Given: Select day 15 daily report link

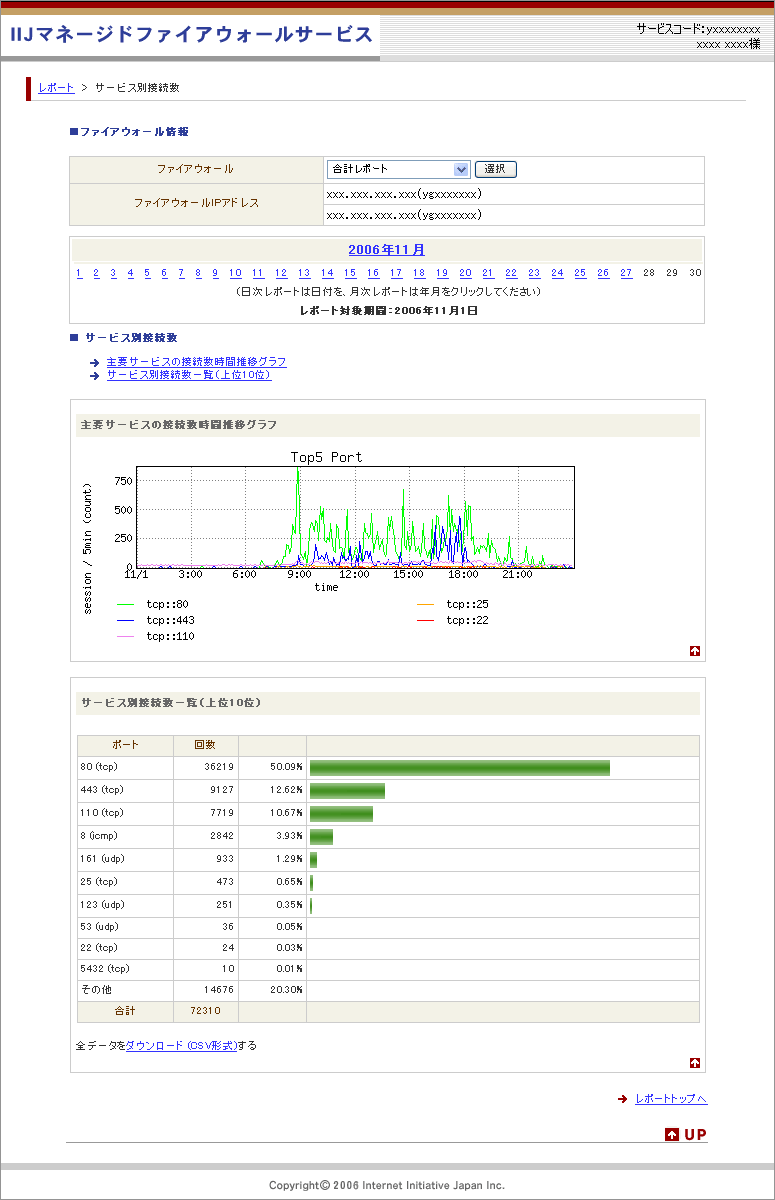Looking at the screenshot, I should [x=350, y=273].
